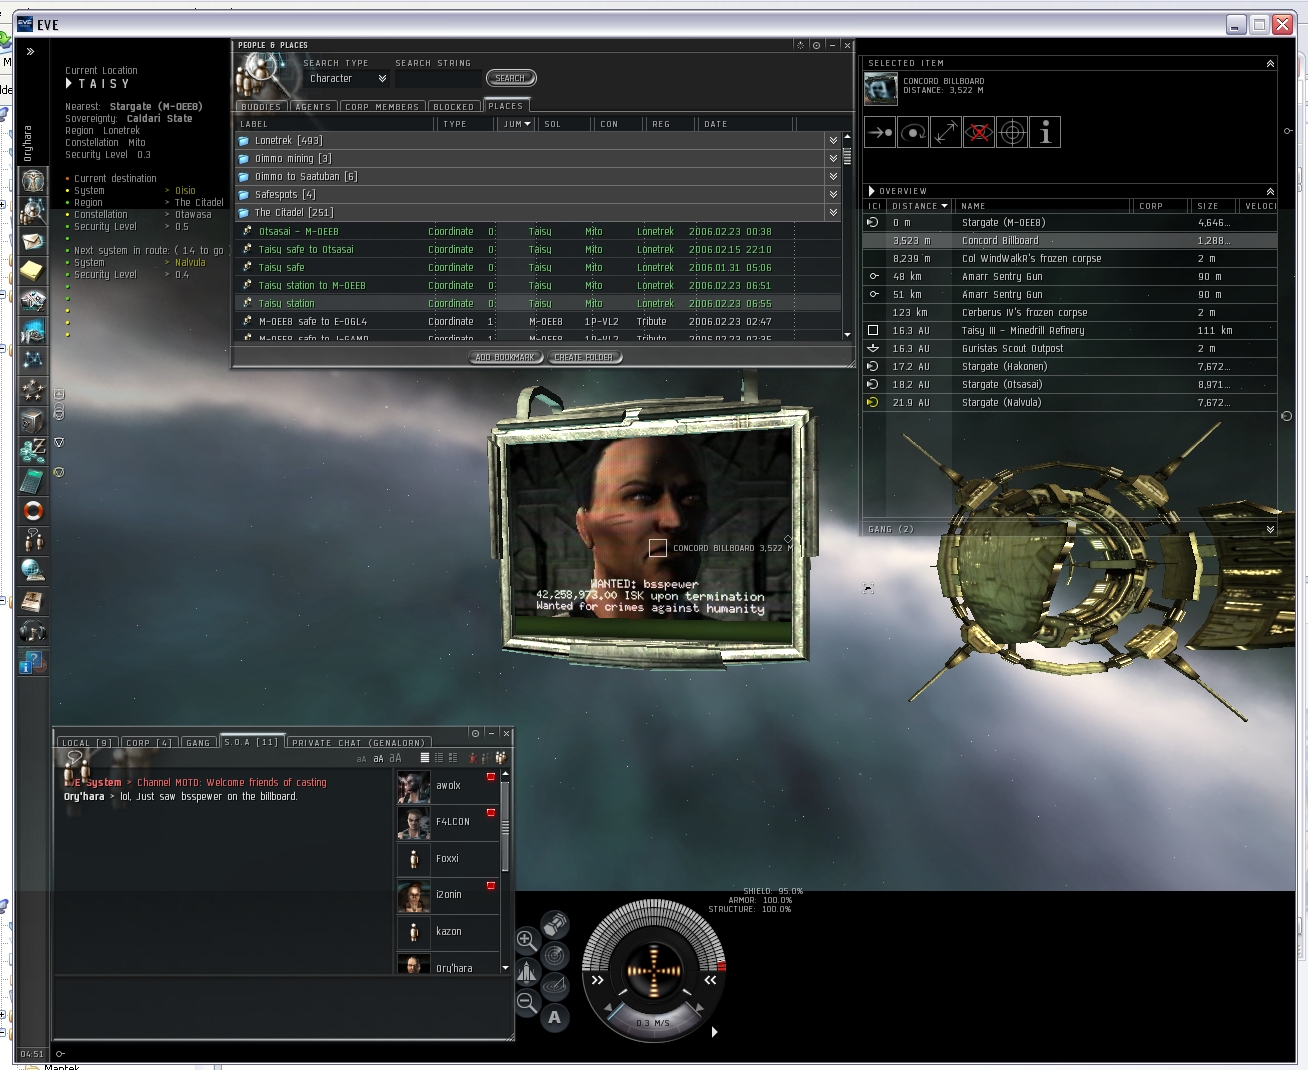Open the green Calculator sidebar icon
The width and height of the screenshot is (1308, 1070).
pyautogui.click(x=33, y=480)
